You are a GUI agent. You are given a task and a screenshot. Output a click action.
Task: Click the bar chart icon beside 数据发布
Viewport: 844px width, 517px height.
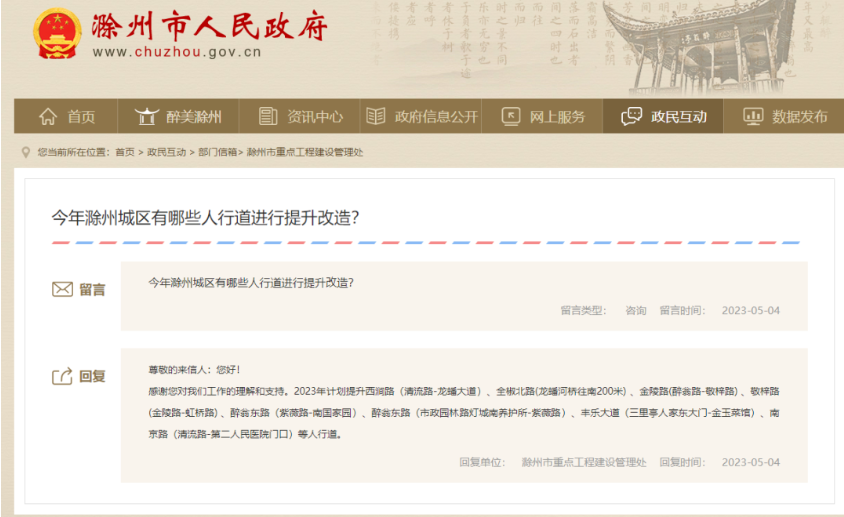click(753, 116)
